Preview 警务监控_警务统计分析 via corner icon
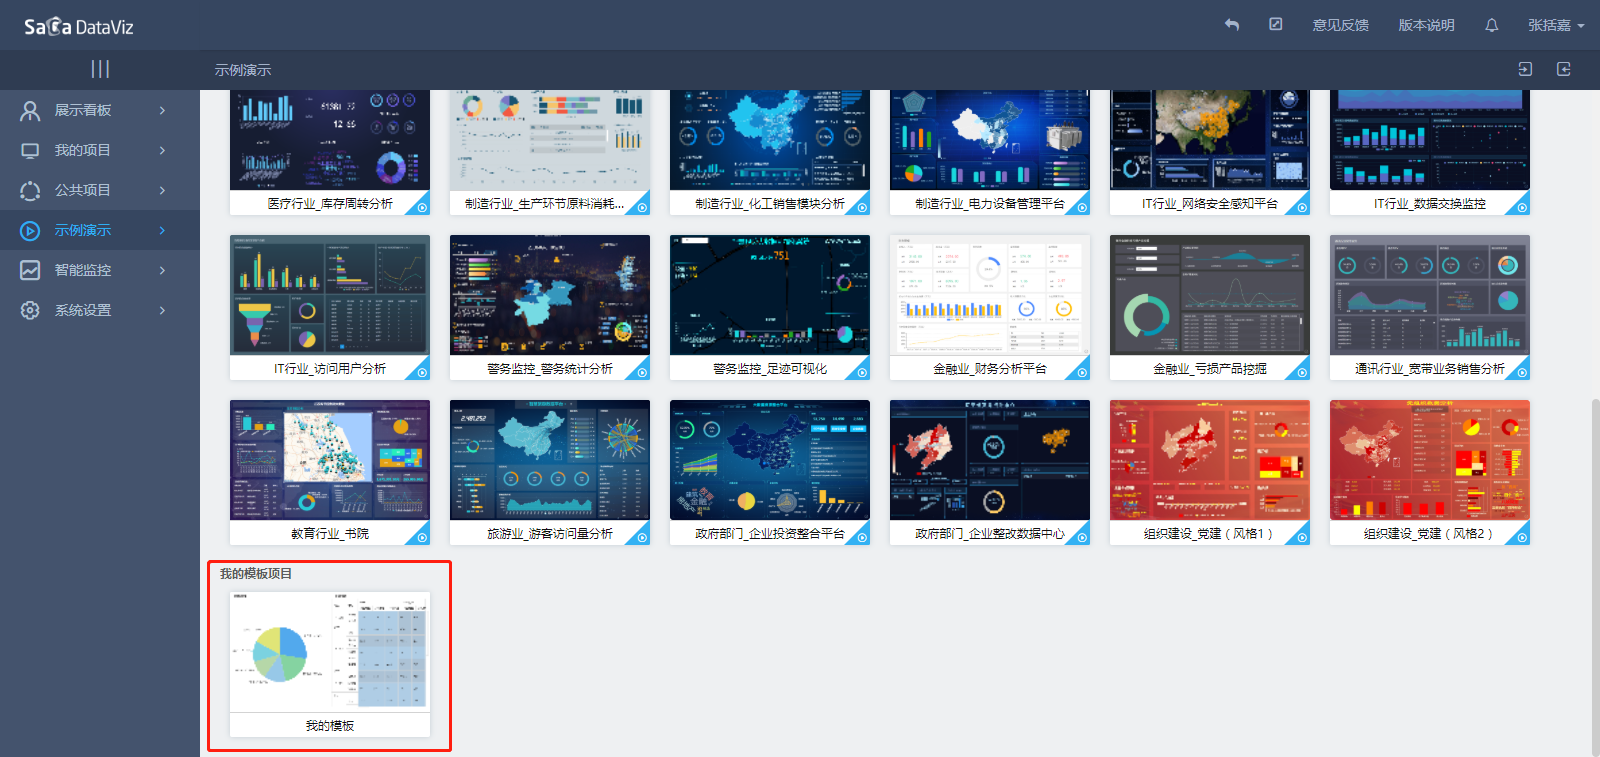Screen dimensions: 1600x757 (642, 372)
